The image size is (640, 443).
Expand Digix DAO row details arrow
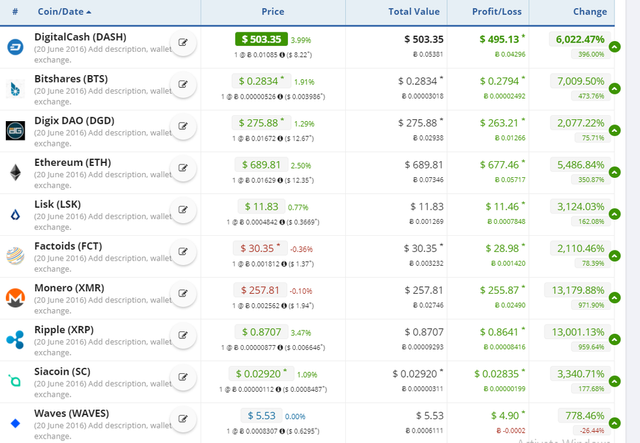coord(614,130)
